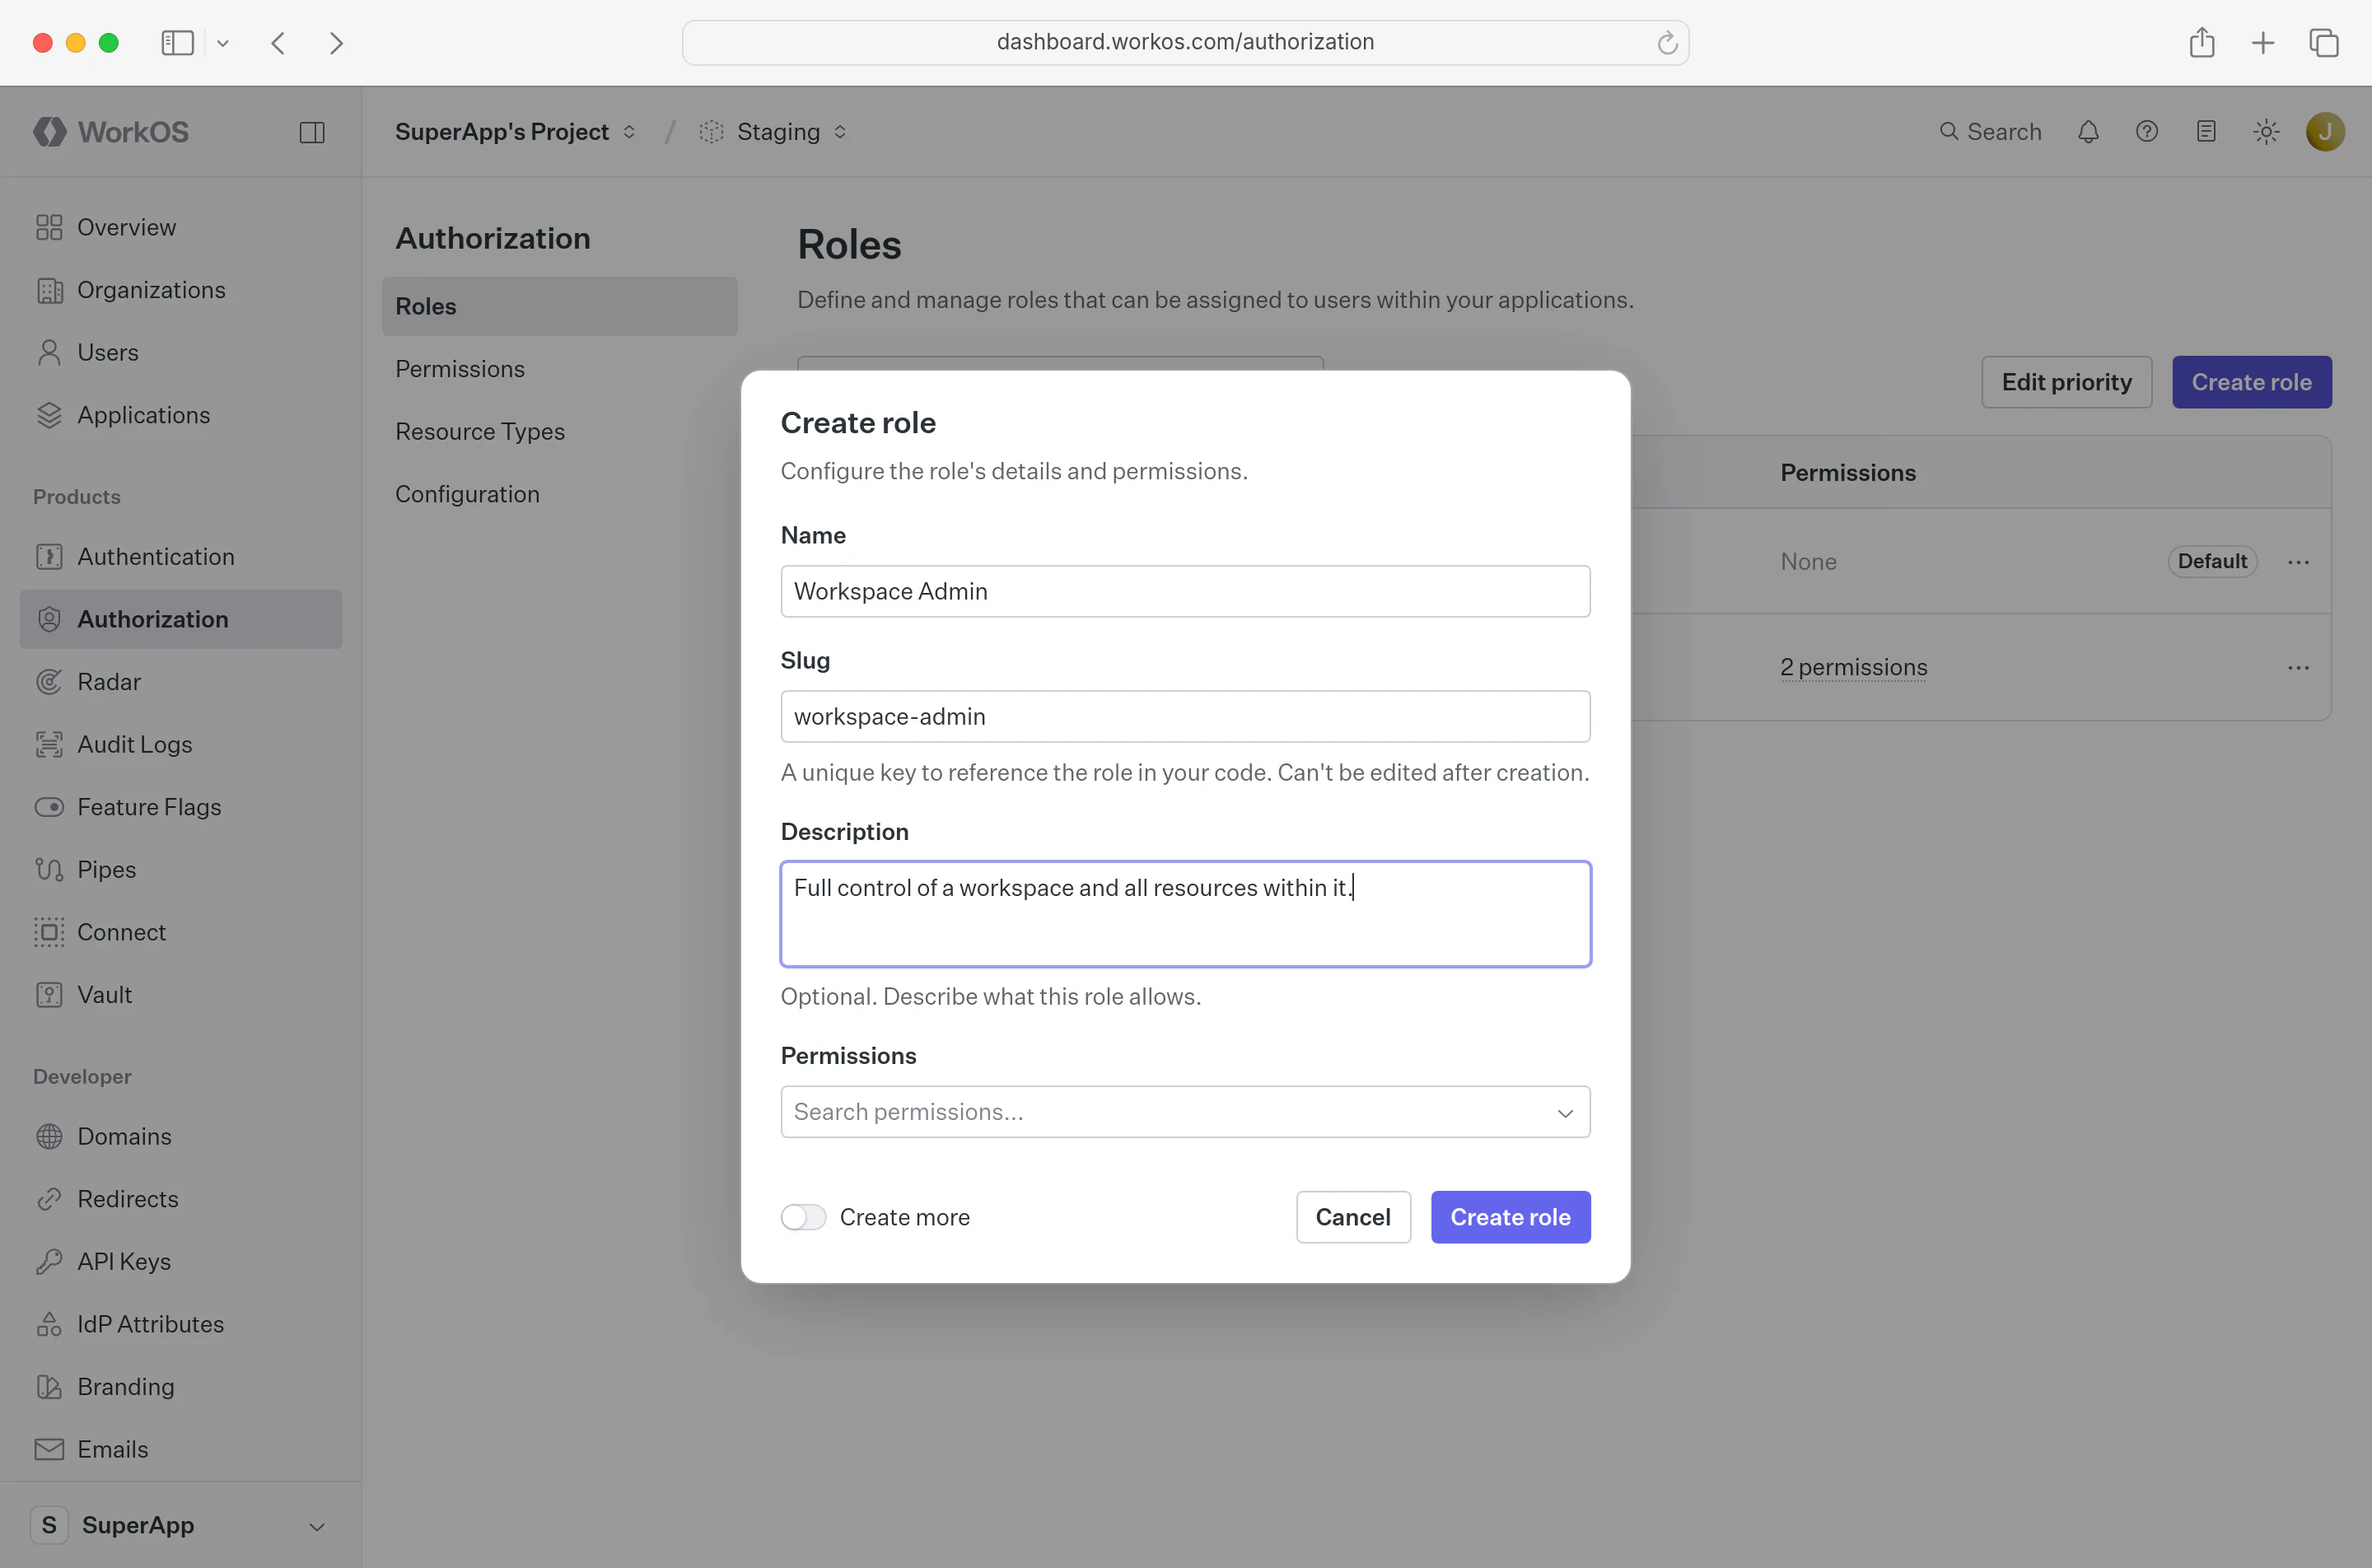Image resolution: width=2372 pixels, height=1568 pixels.
Task: Click the API Keys key icon
Action: coord(49,1262)
